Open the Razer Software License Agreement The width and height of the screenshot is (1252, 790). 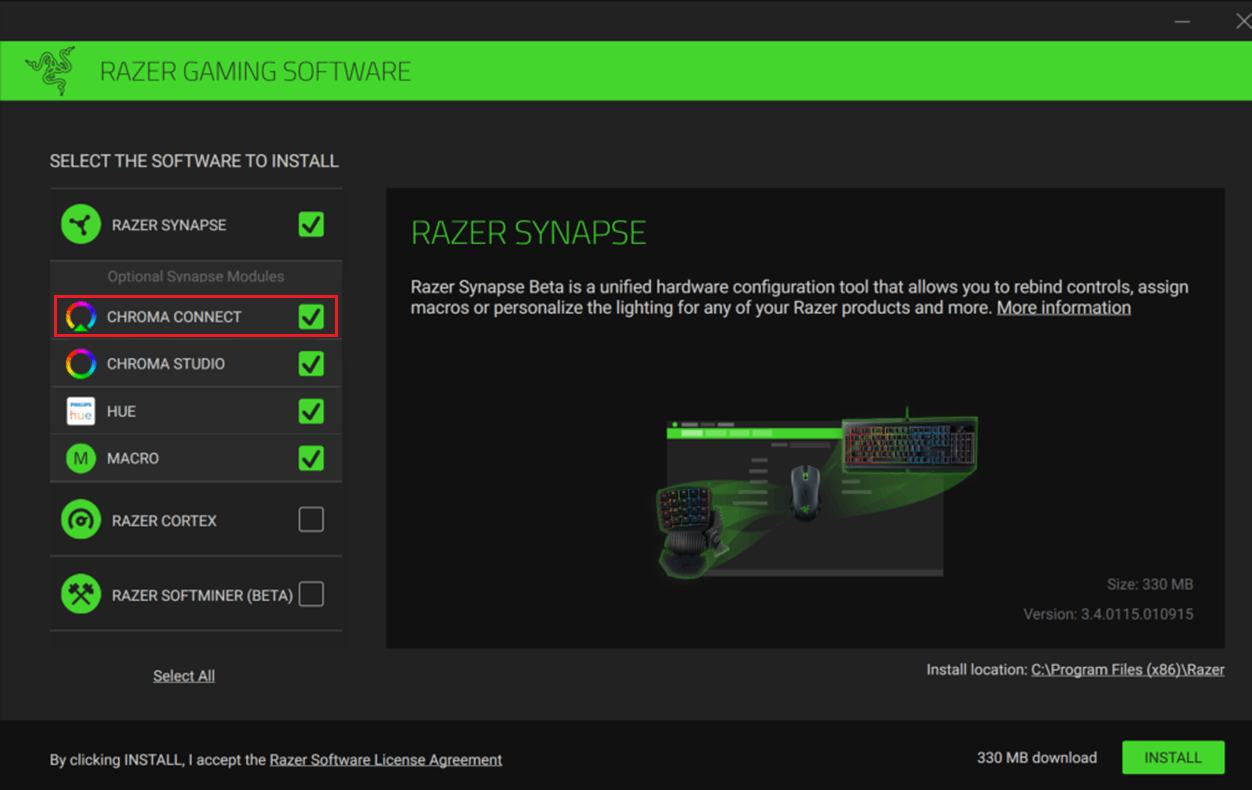tap(386, 760)
